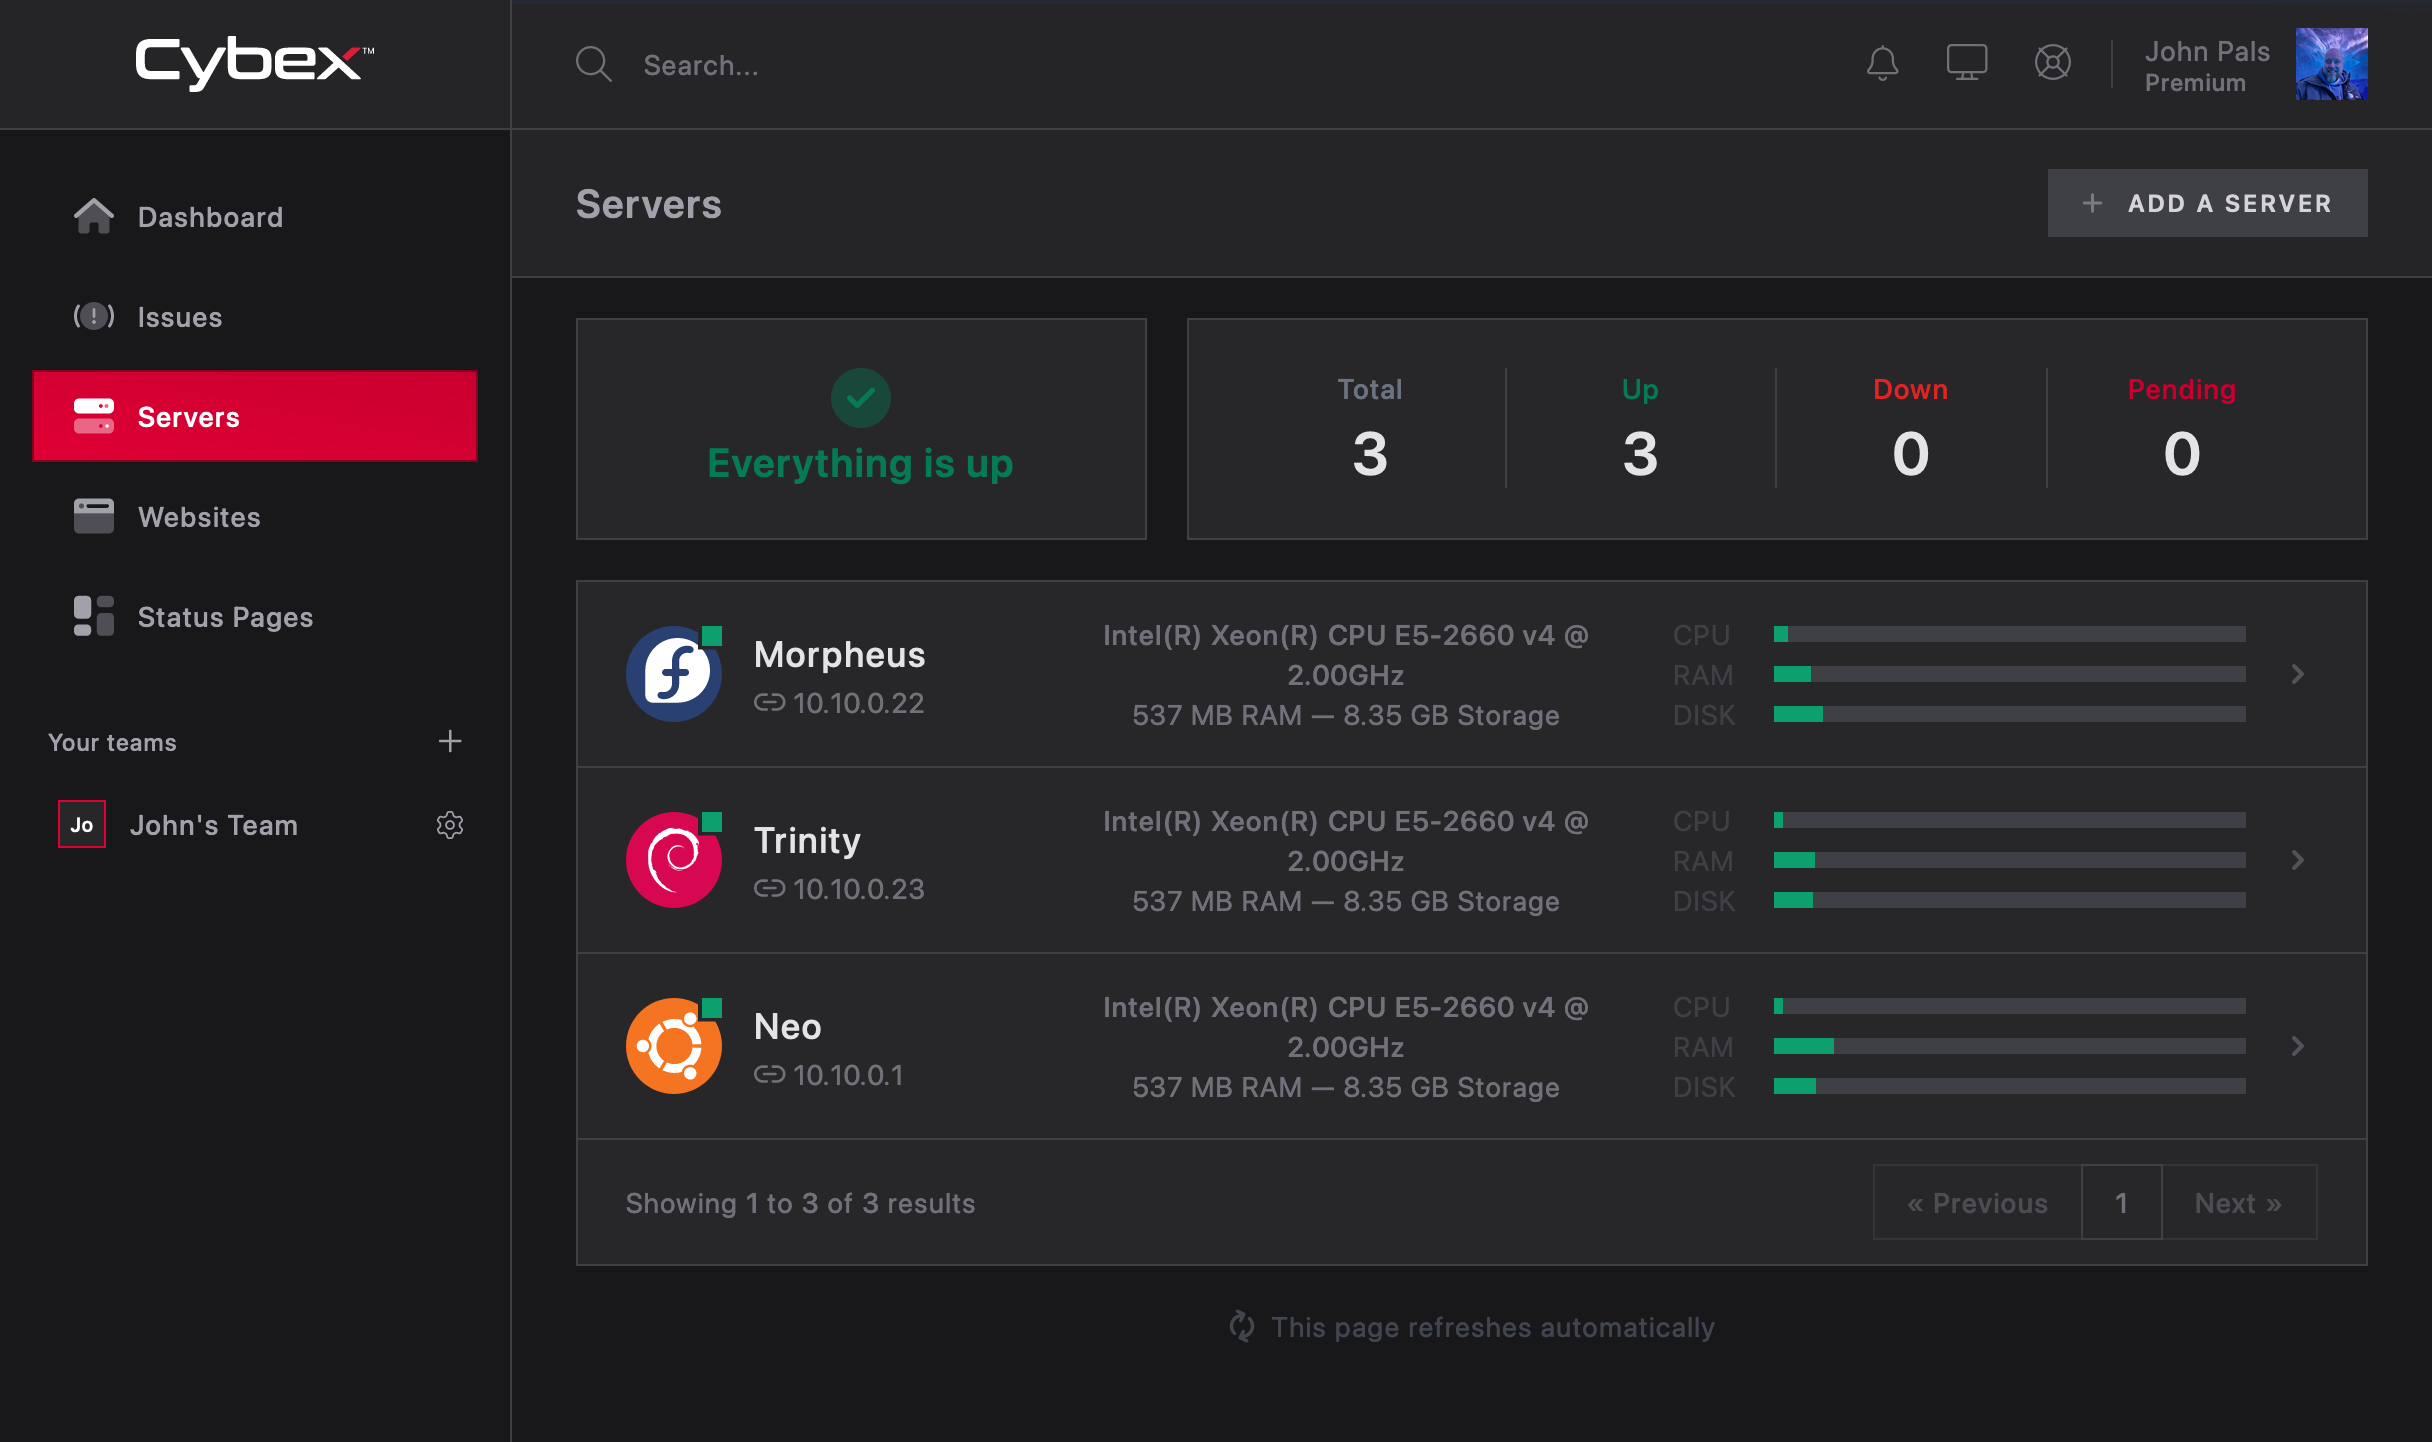
Task: Click the Morpheus Fedora logo icon
Action: tap(674, 674)
